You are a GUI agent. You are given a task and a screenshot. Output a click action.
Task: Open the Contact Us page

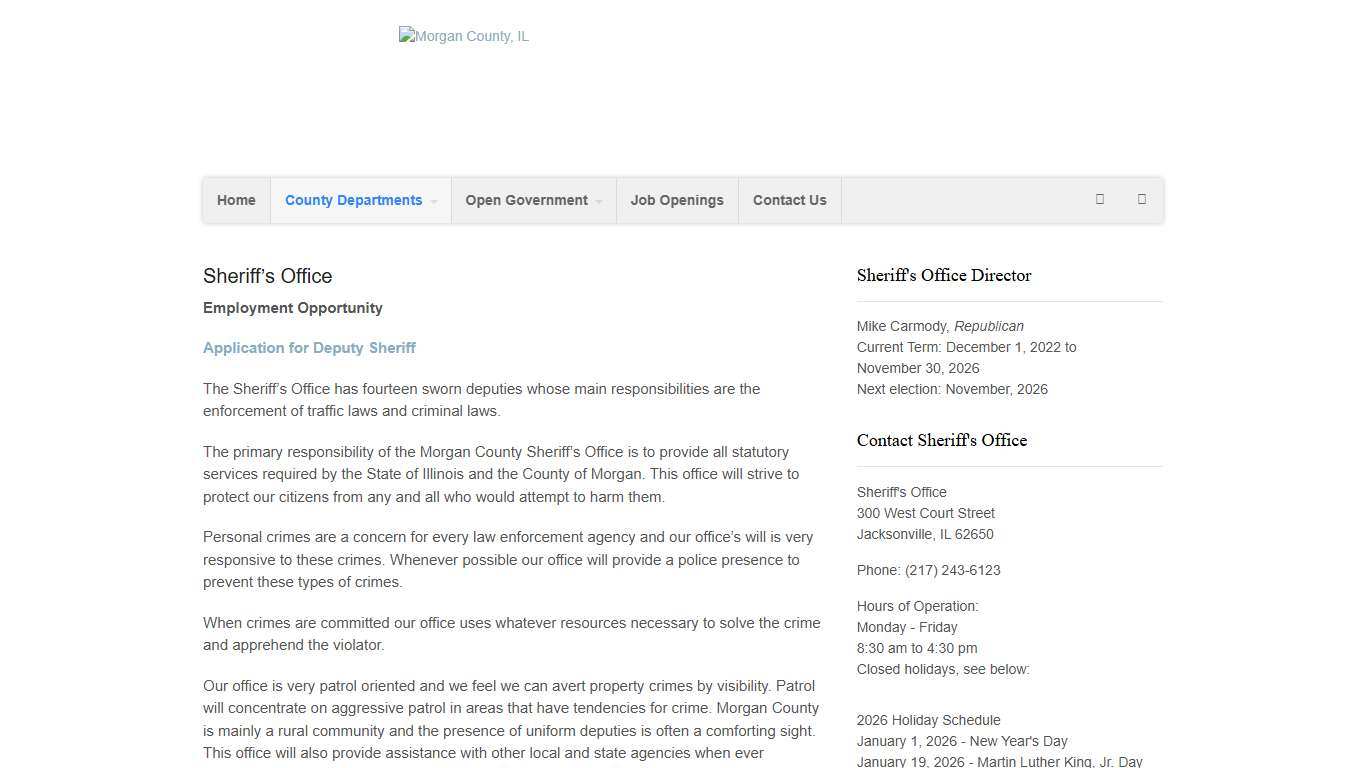(x=789, y=200)
